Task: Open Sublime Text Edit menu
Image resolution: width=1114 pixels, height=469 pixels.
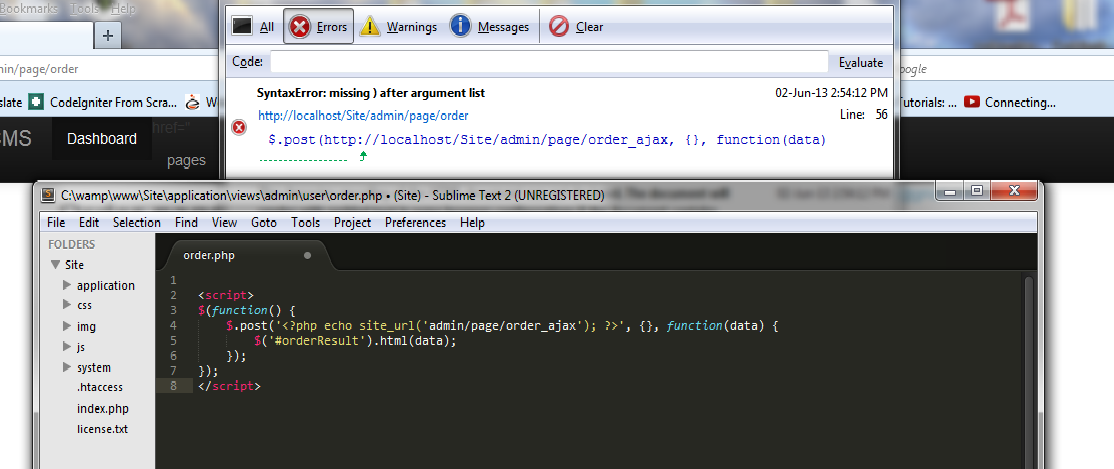Action: click(89, 222)
